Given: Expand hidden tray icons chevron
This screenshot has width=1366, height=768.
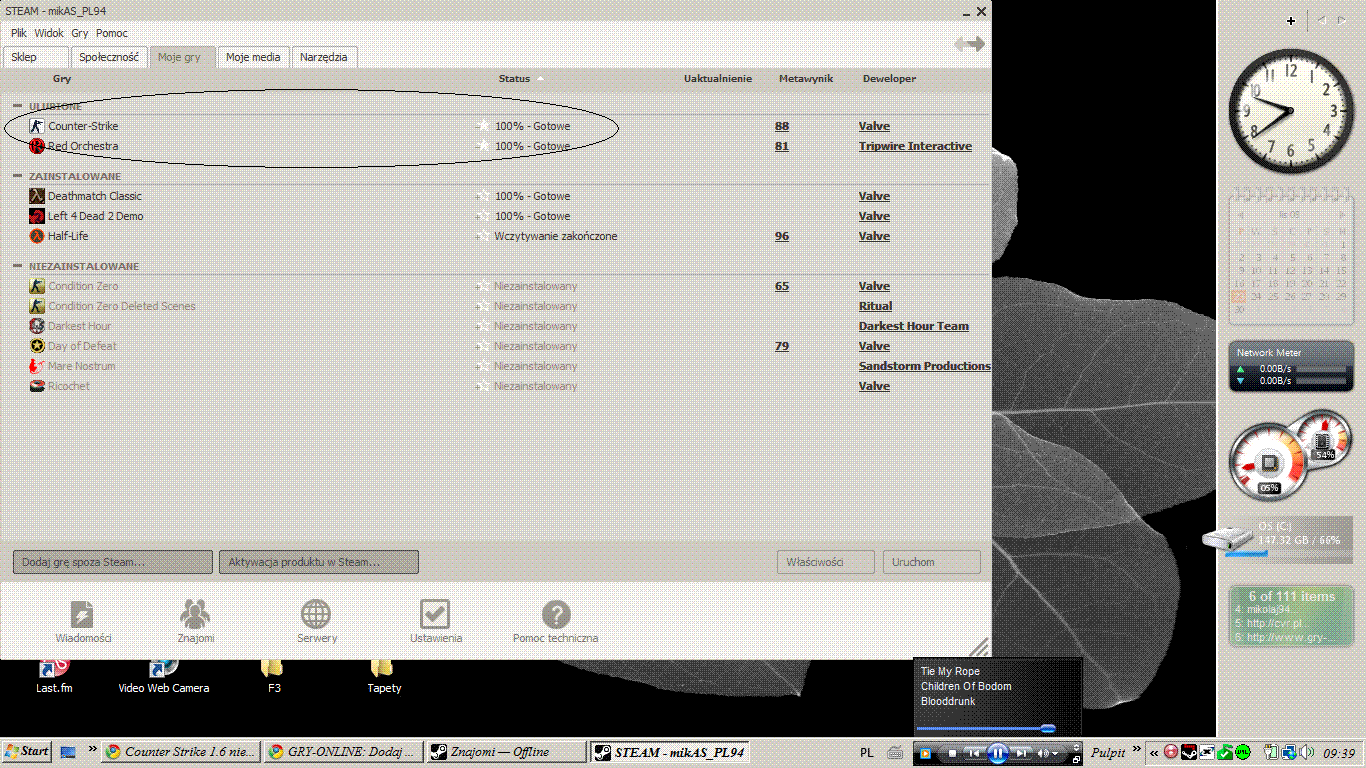Looking at the screenshot, I should pyautogui.click(x=1153, y=752).
